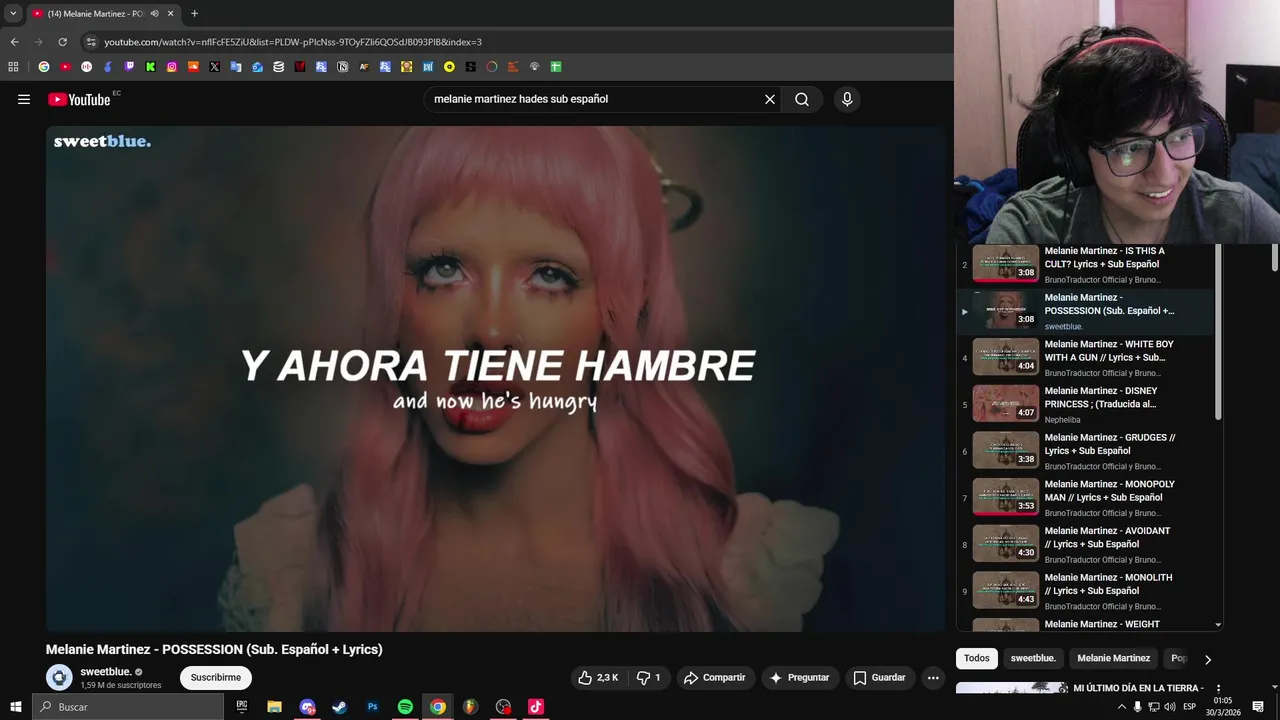The width and height of the screenshot is (1280, 720).
Task: Open a new browser tab
Action: [194, 14]
